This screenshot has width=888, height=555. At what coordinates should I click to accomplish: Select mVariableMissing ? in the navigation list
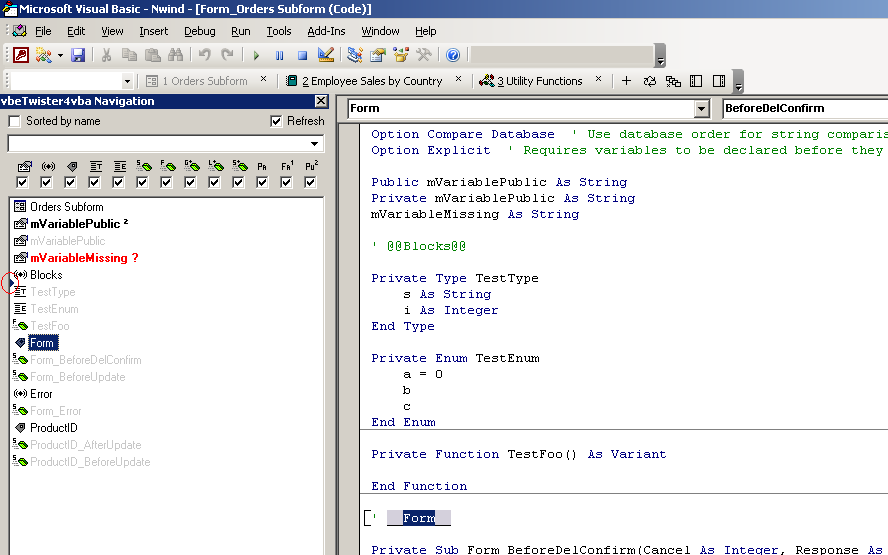(x=84, y=258)
